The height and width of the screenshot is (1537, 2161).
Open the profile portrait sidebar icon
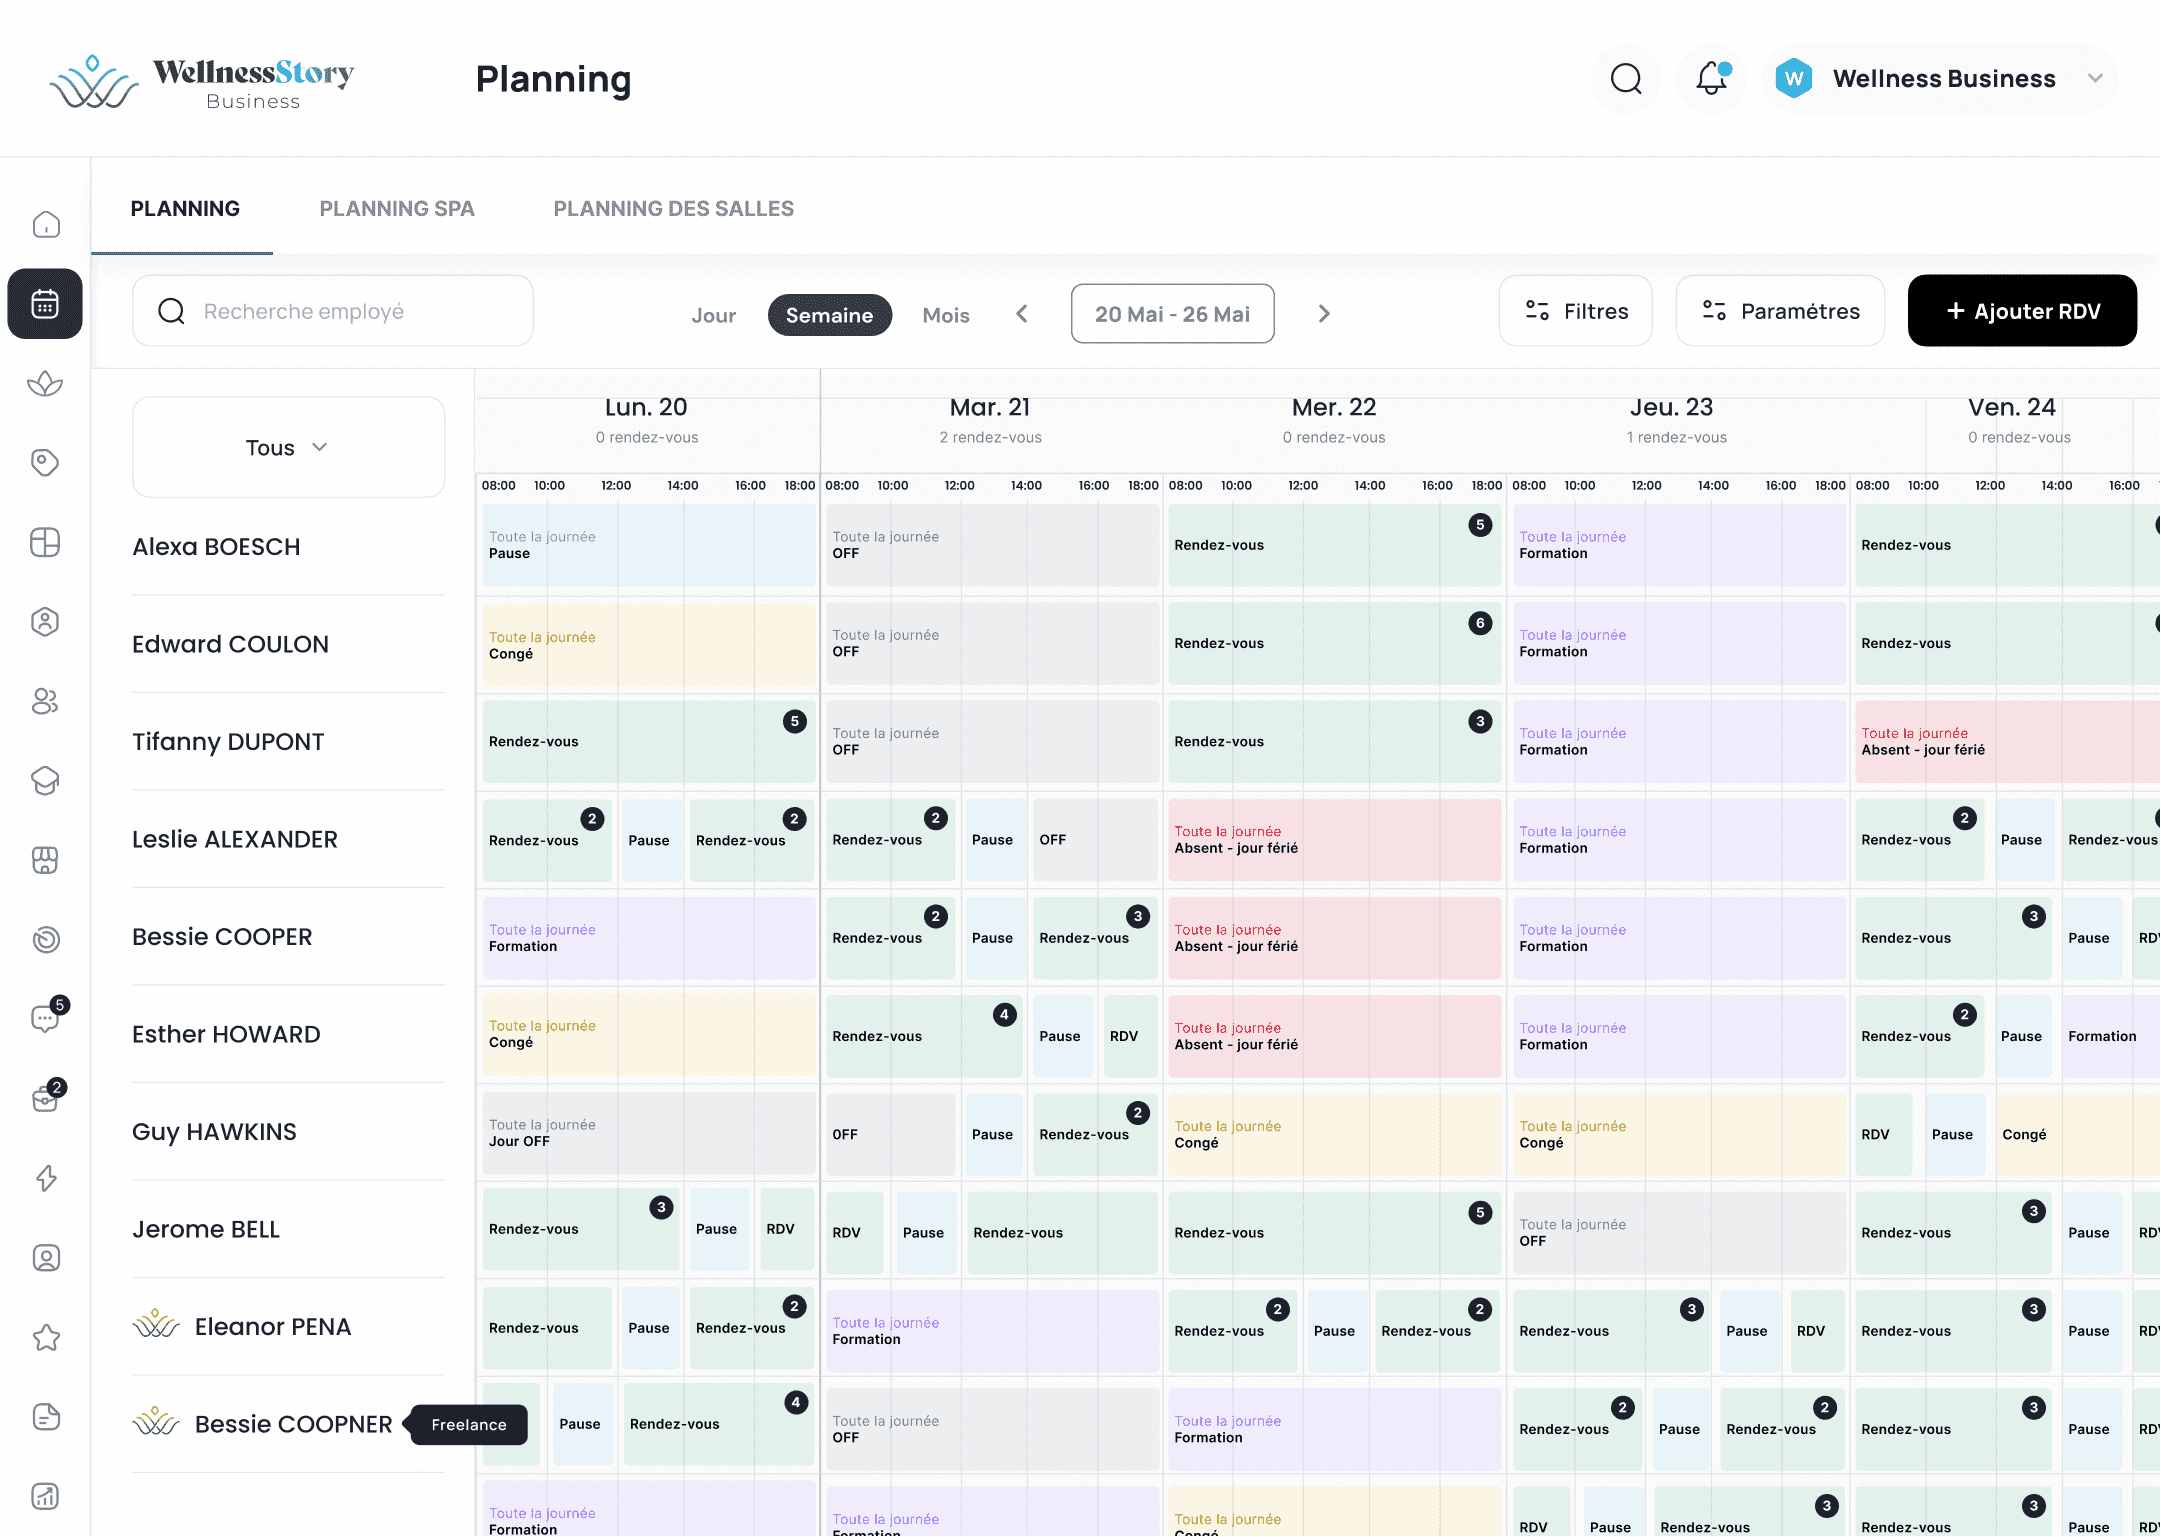coord(46,1258)
